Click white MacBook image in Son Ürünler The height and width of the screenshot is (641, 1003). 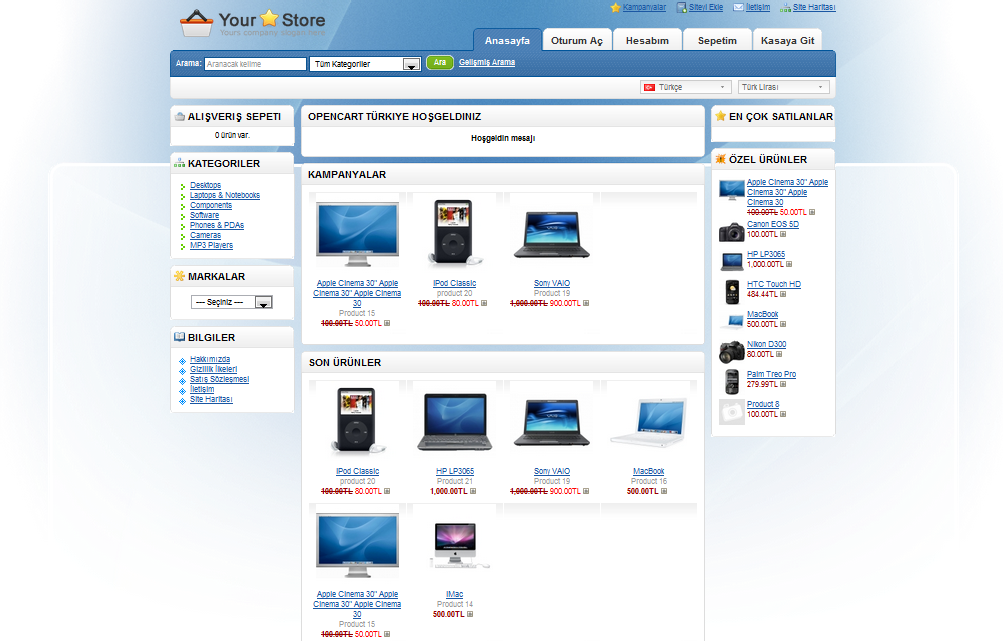click(x=649, y=422)
